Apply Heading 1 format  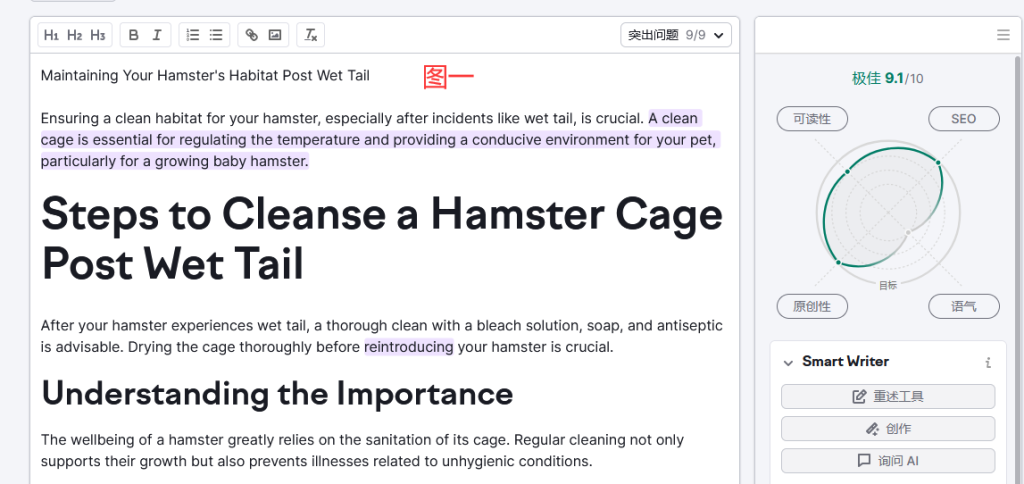(51, 35)
